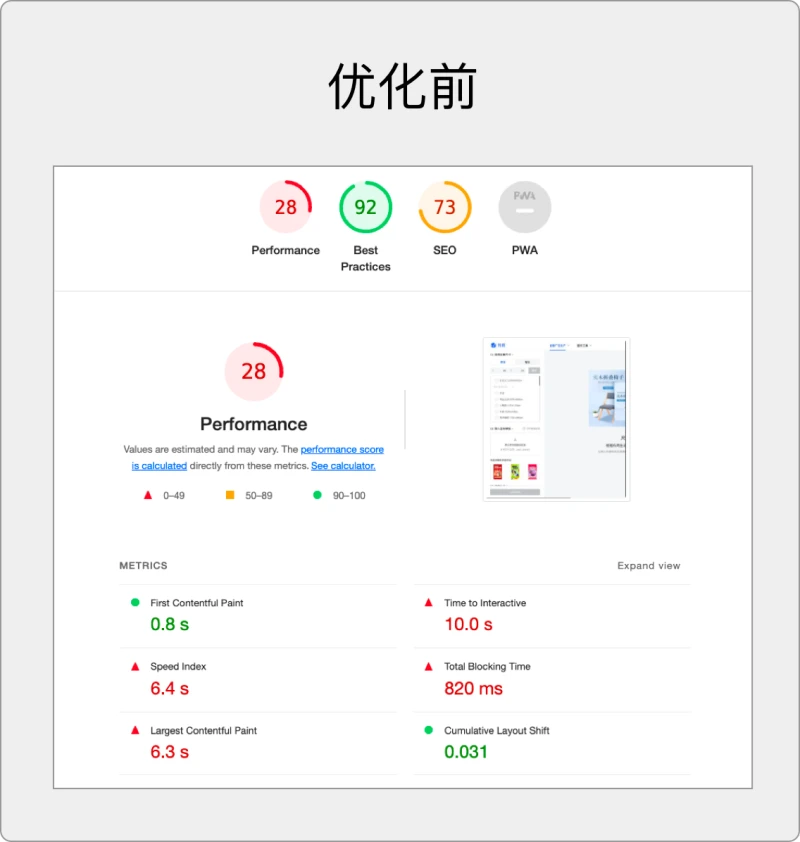
Task: Click the Best Practices label
Action: pos(366,258)
